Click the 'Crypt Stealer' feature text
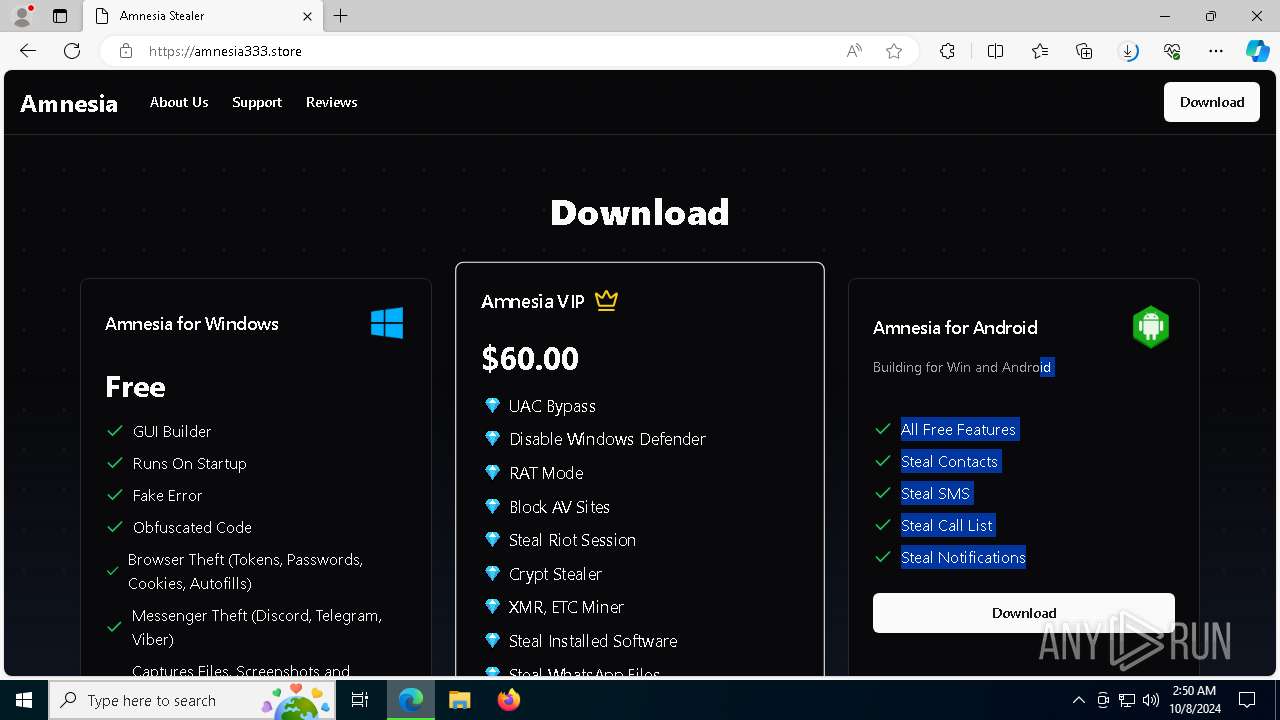 click(555, 574)
